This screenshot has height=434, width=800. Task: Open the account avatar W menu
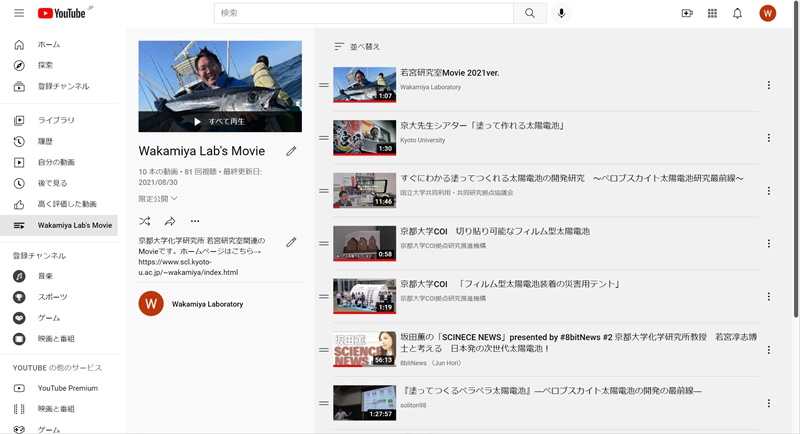pyautogui.click(x=767, y=13)
